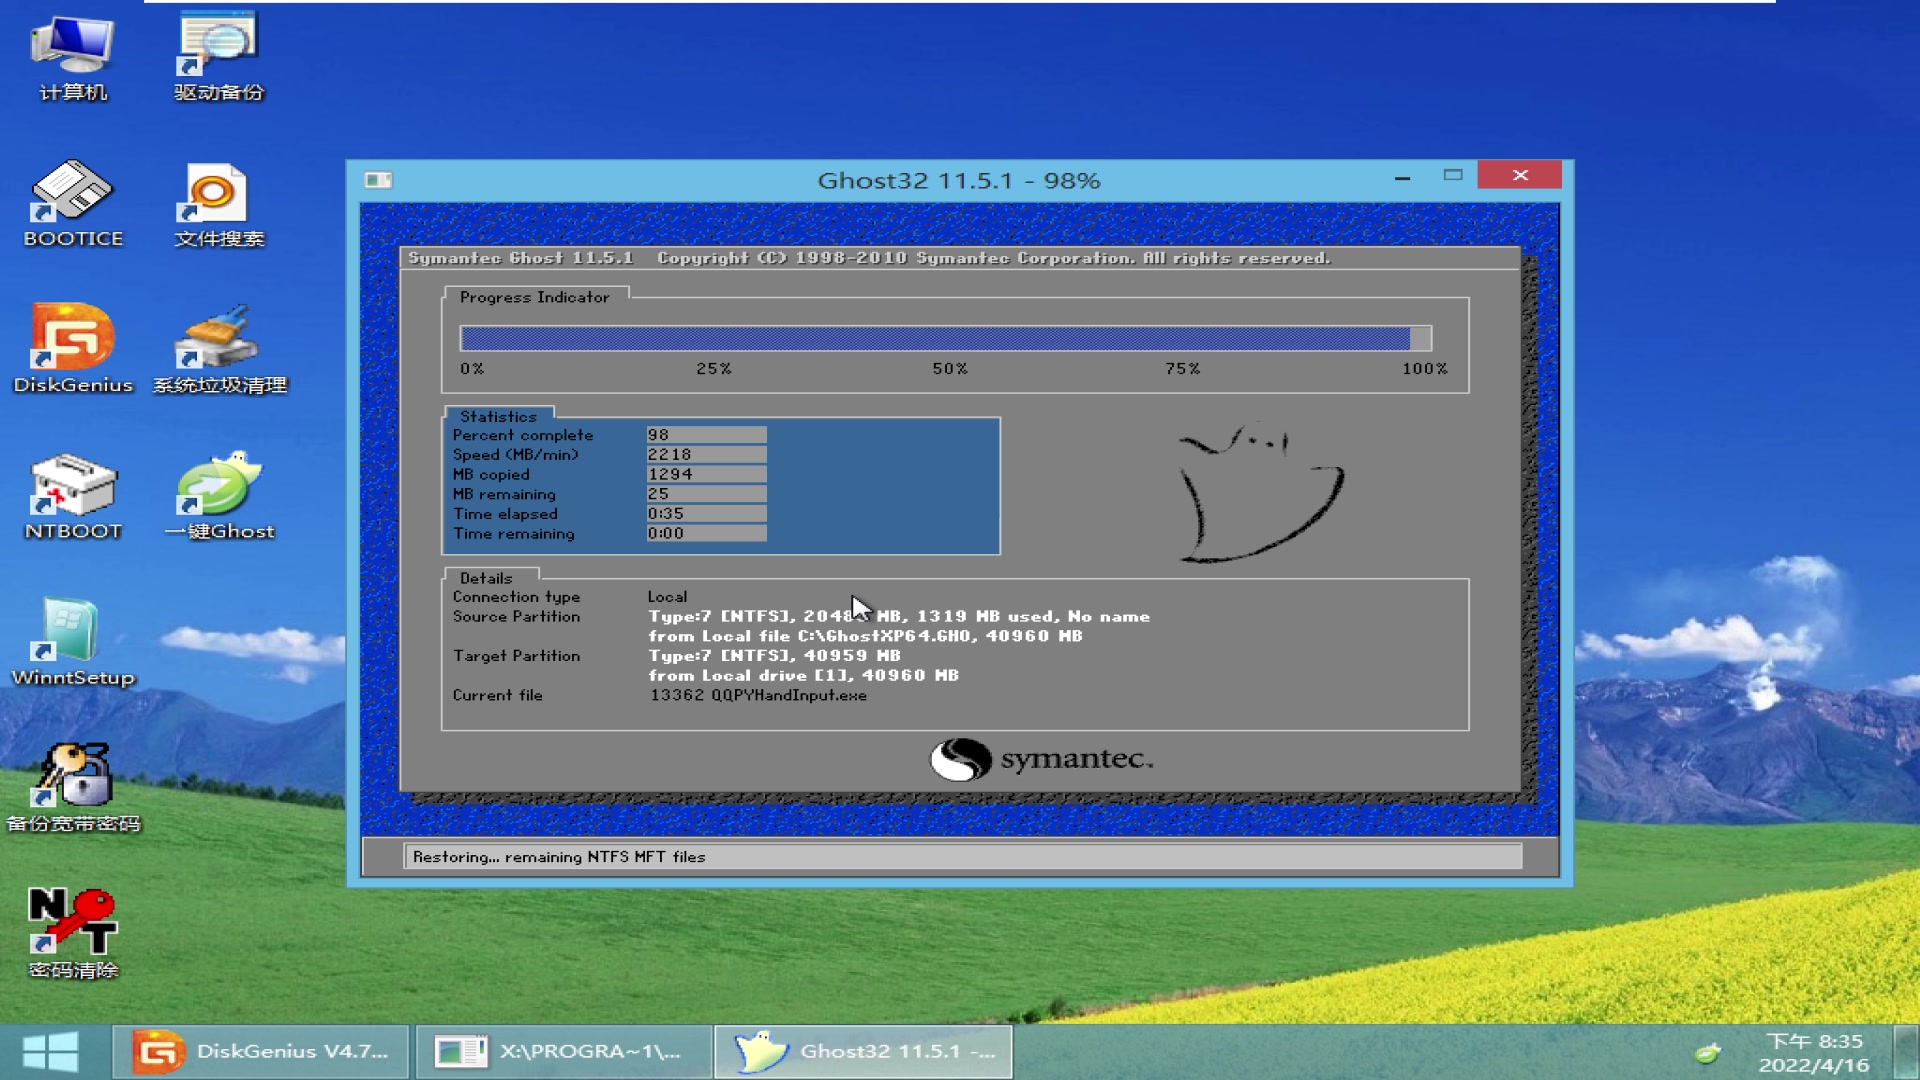Click the Ghost32 window system menu icon
The height and width of the screenshot is (1080, 1920).
point(378,180)
